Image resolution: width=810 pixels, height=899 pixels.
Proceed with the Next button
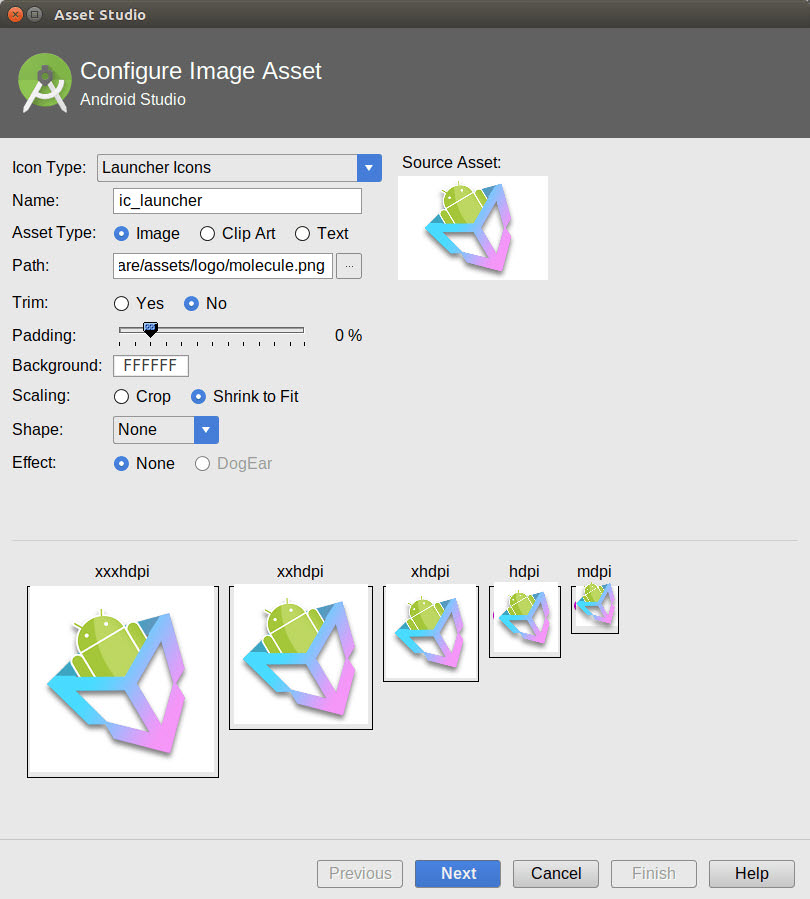(x=457, y=873)
